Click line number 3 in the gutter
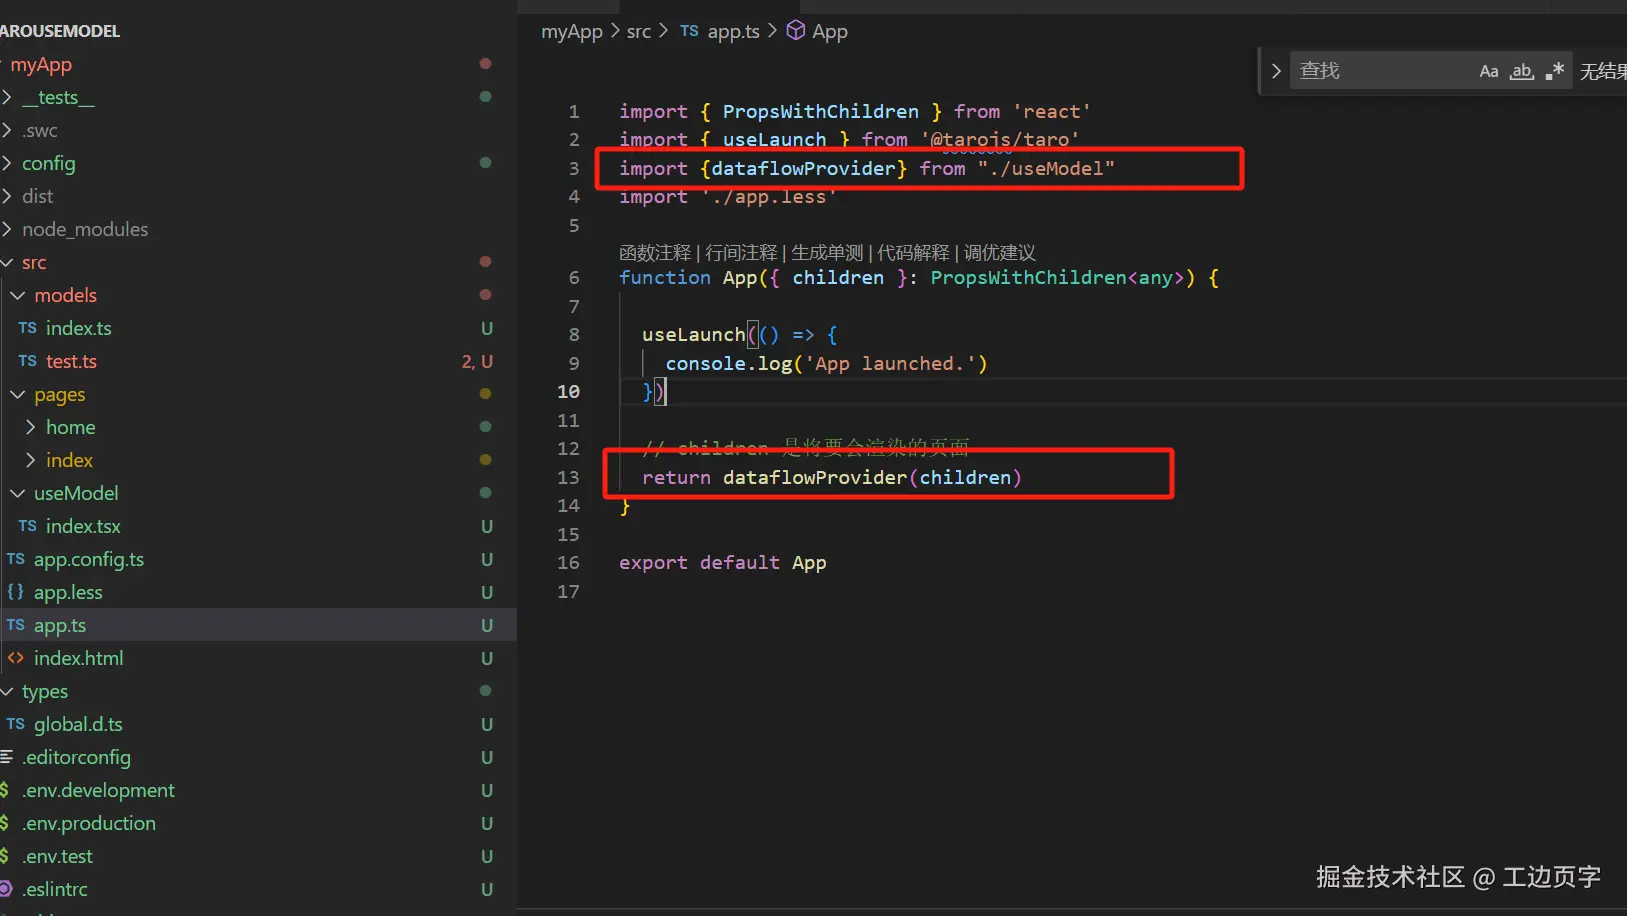The image size is (1627, 916). click(574, 168)
